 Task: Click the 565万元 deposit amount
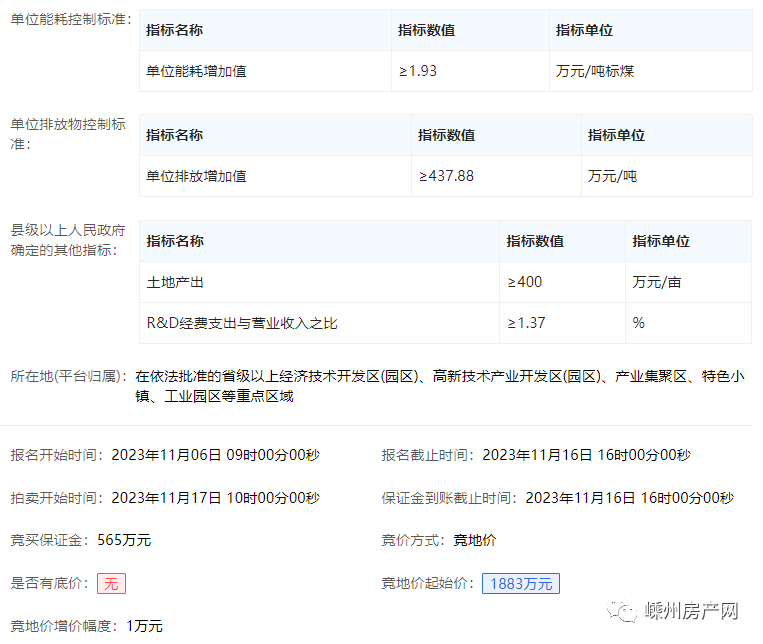pyautogui.click(x=124, y=540)
